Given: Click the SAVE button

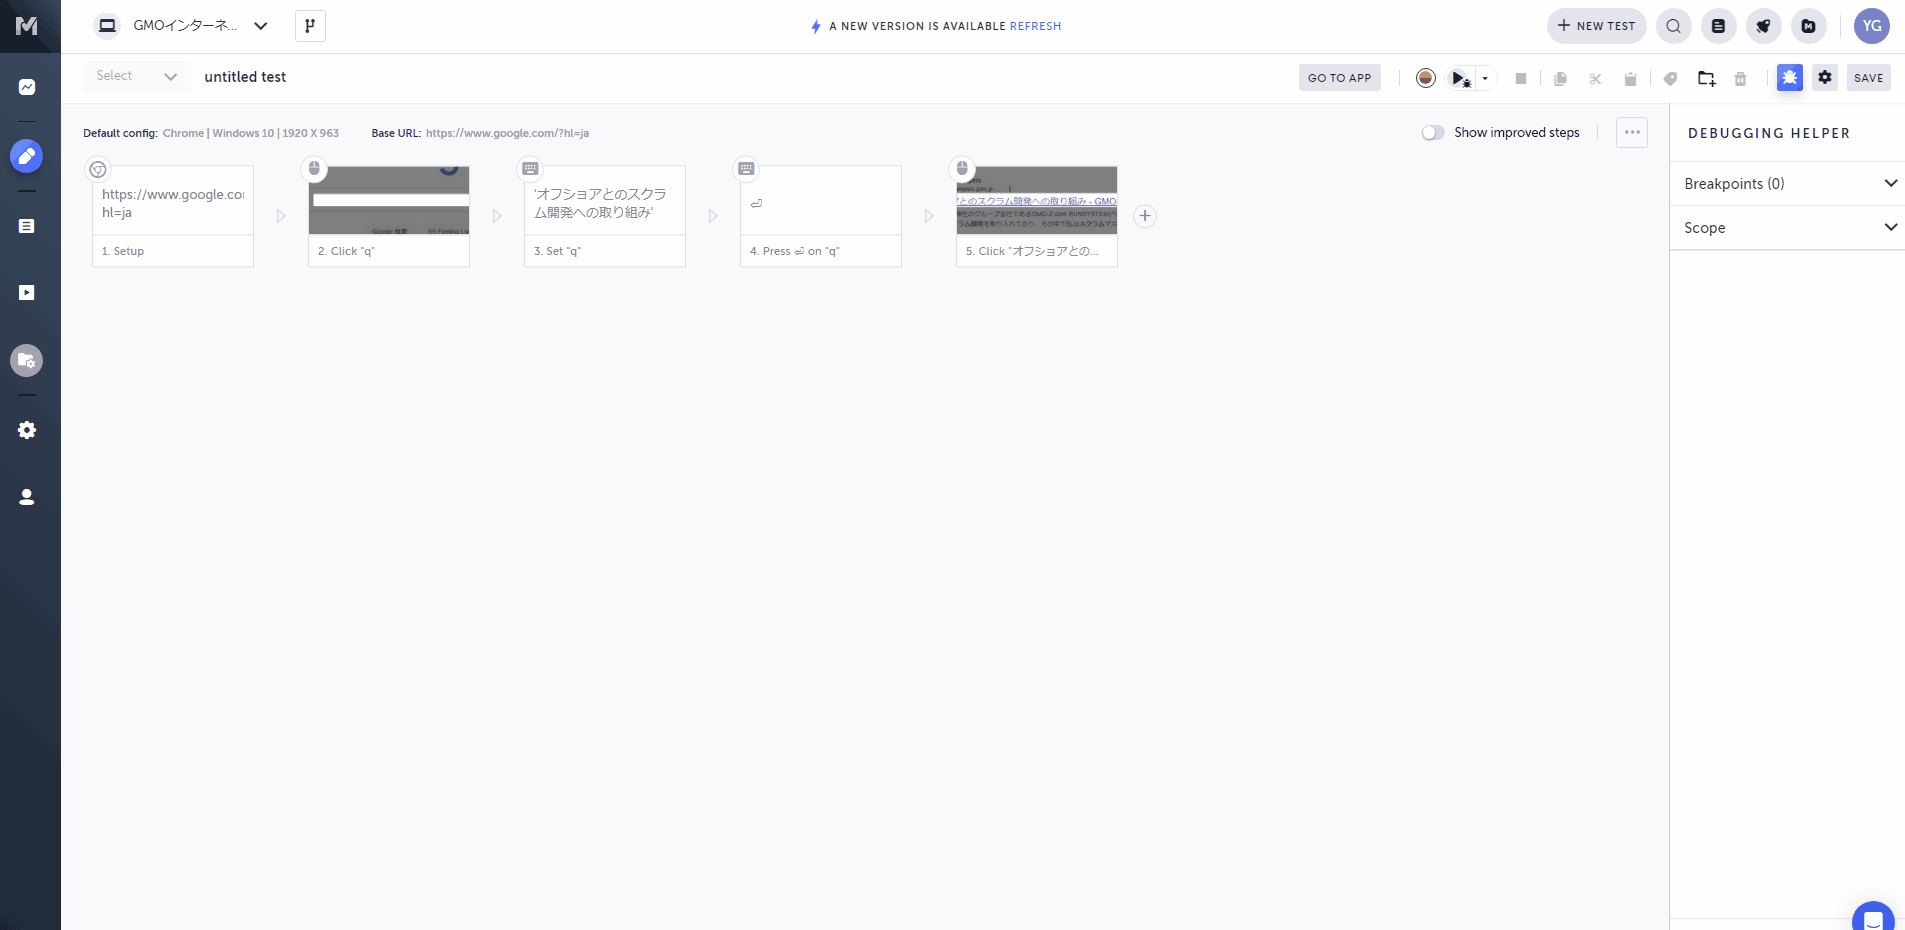Looking at the screenshot, I should 1868,78.
